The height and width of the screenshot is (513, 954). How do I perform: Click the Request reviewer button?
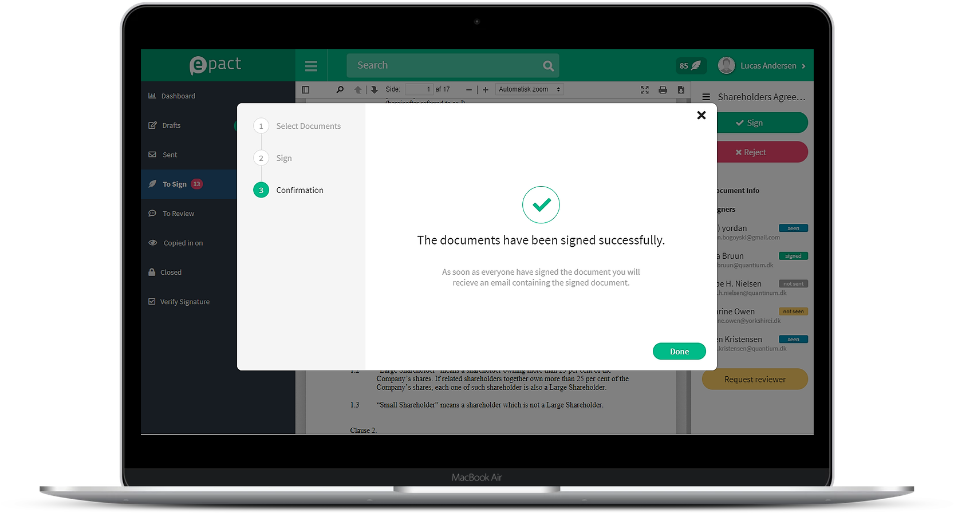click(x=755, y=379)
